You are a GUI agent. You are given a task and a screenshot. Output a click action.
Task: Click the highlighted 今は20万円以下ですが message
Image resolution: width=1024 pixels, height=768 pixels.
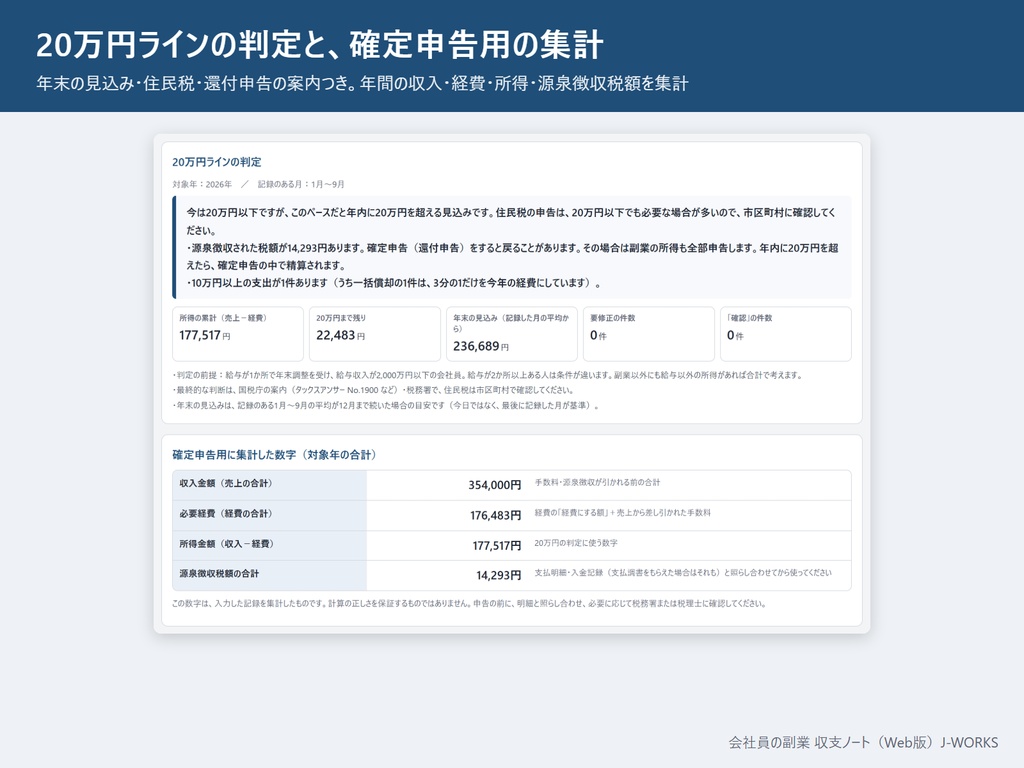(x=511, y=221)
